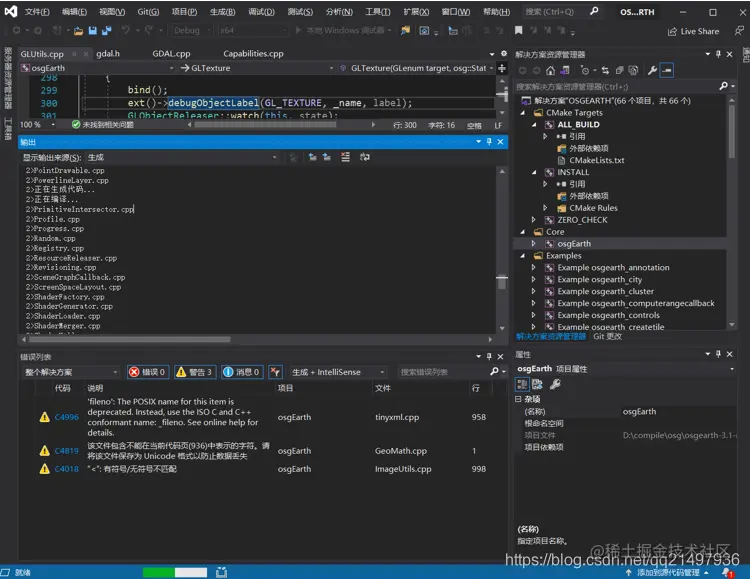This screenshot has height=579, width=750.
Task: Click the search error list input field
Action: [x=443, y=372]
